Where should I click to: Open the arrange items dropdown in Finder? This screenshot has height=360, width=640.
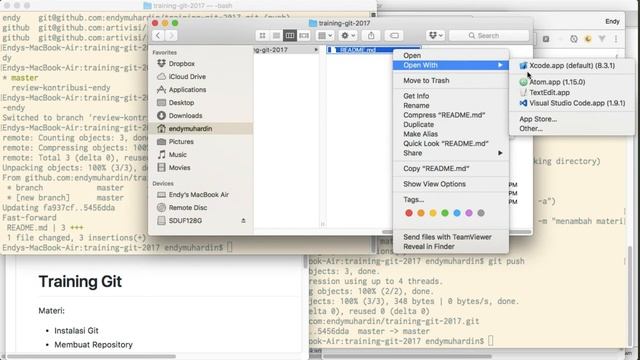click(325, 36)
